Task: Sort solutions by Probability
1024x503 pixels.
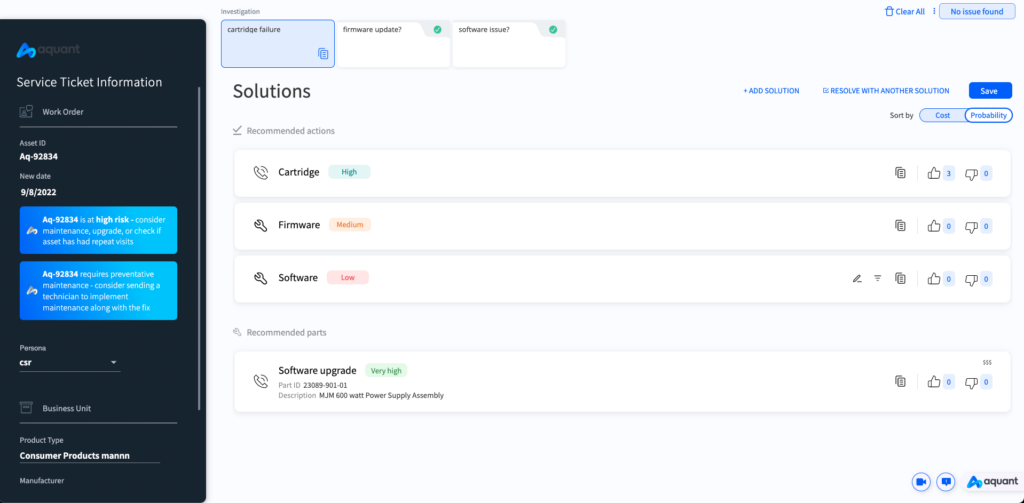Action: point(988,115)
